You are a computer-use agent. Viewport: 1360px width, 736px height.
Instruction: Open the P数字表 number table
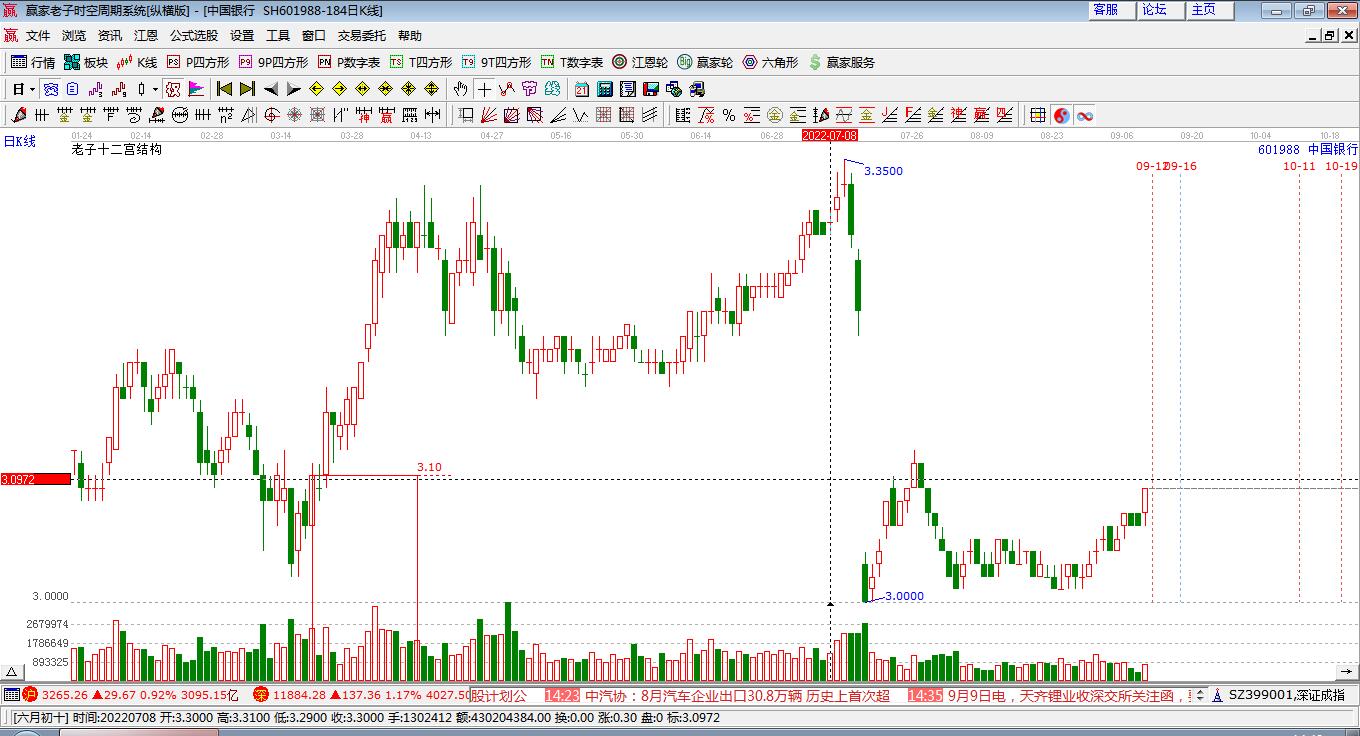(x=349, y=62)
